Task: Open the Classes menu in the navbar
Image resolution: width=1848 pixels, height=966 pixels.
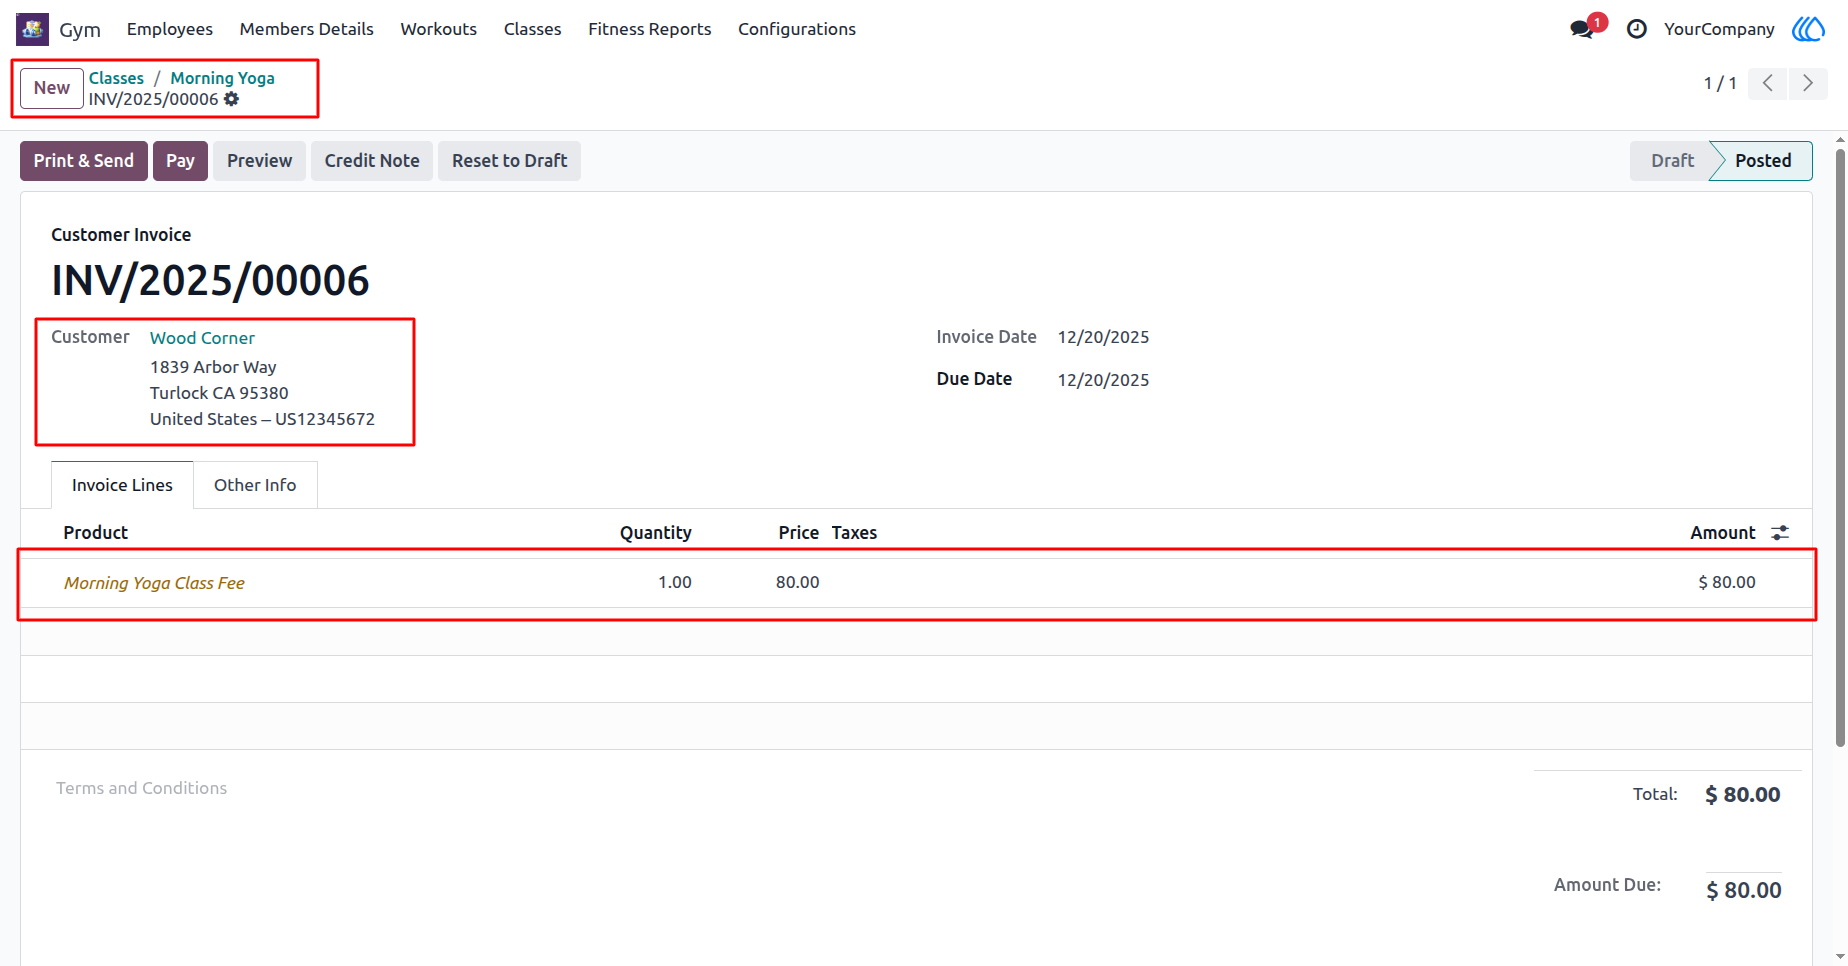Action: click(533, 29)
